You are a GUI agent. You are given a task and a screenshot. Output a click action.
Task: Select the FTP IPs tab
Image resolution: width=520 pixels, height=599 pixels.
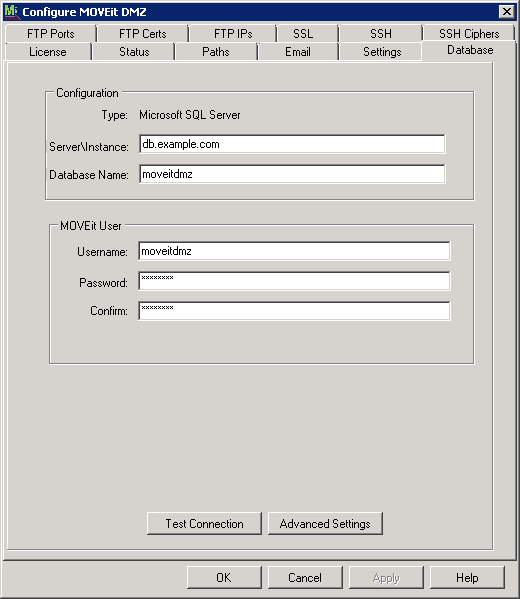233,34
